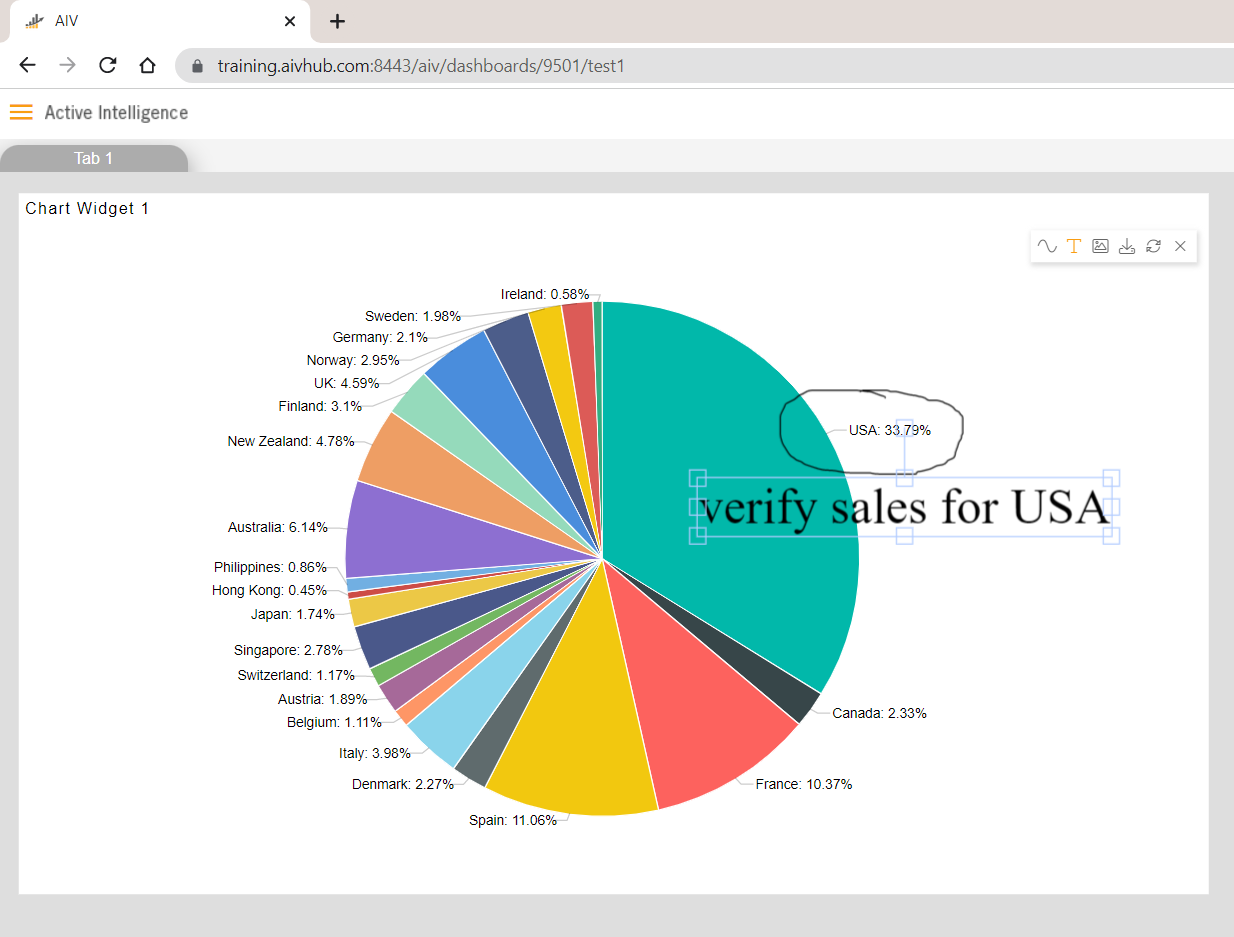The width and height of the screenshot is (1234, 937).
Task: Click the Active Intelligence title
Action: pyautogui.click(x=116, y=112)
